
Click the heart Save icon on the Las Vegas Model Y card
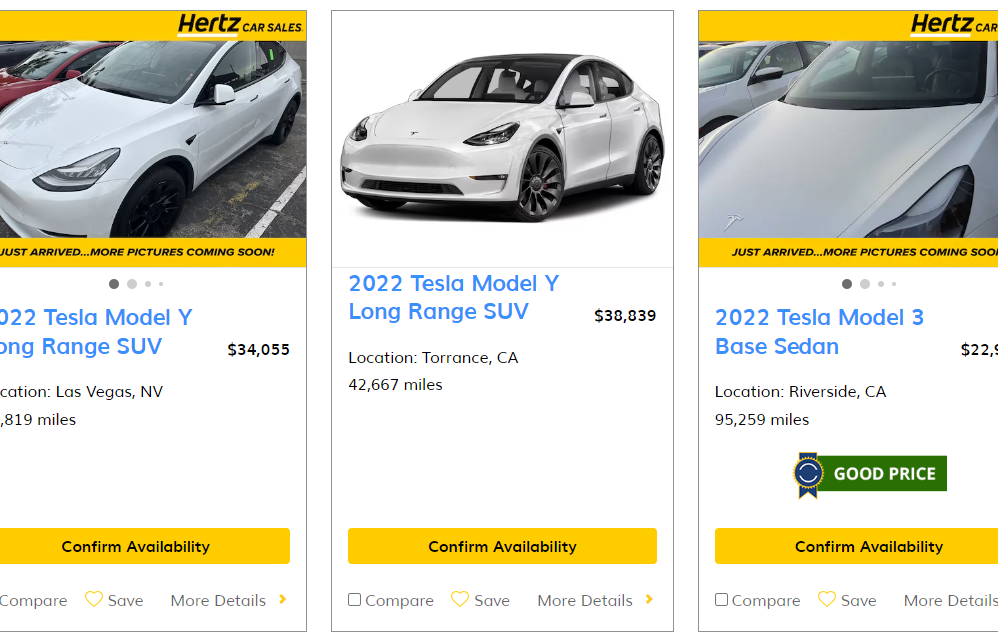click(96, 600)
